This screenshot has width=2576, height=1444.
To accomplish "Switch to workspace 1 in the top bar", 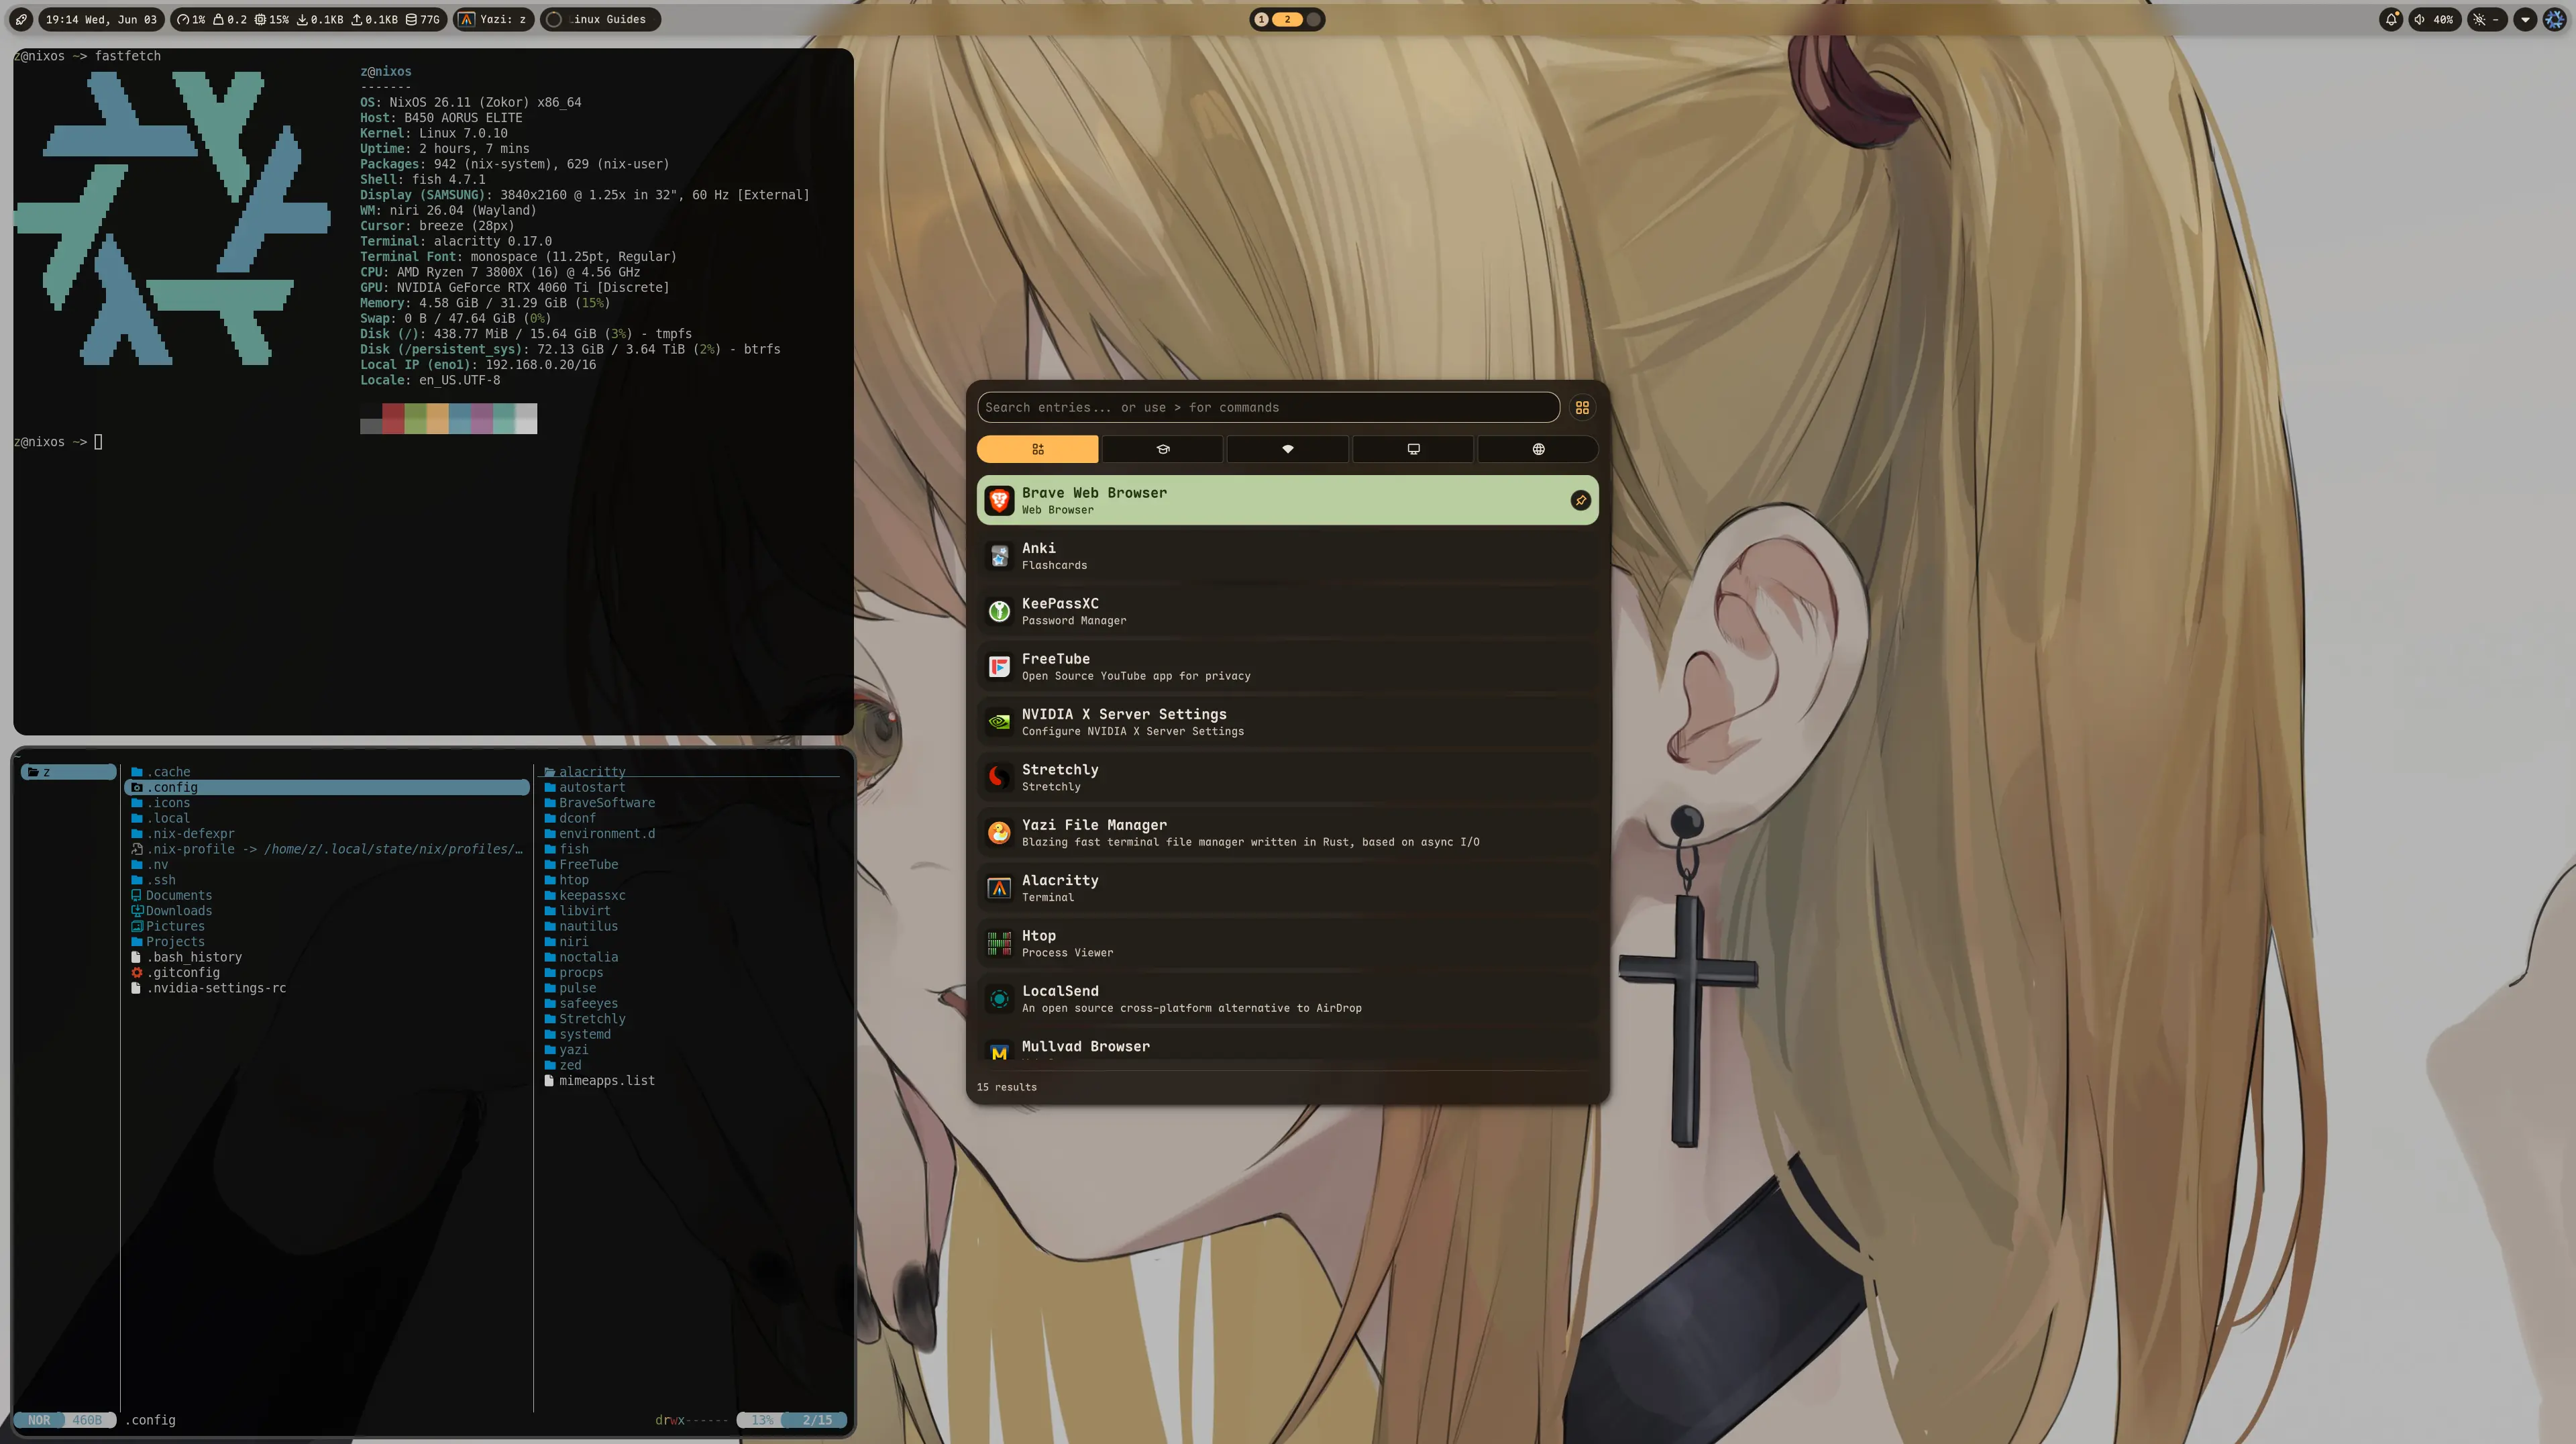I will coord(1261,19).
